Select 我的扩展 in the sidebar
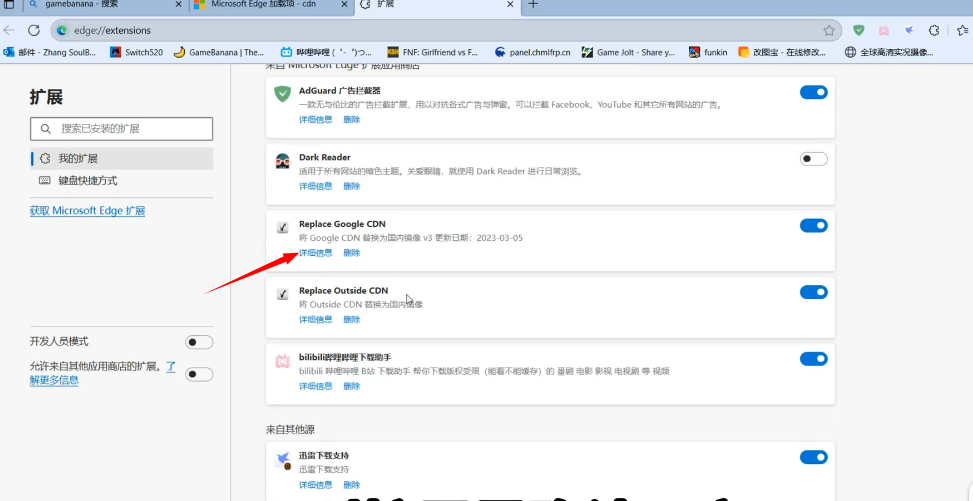973x501 pixels. click(122, 158)
